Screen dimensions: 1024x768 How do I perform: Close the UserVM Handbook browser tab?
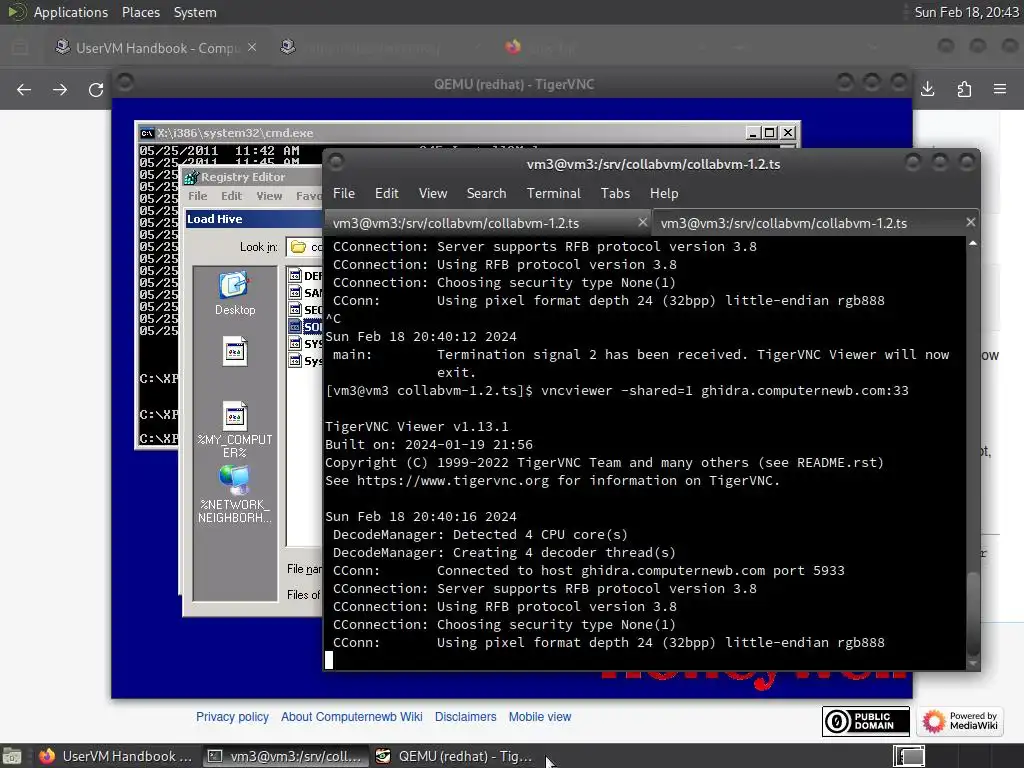pyautogui.click(x=252, y=47)
